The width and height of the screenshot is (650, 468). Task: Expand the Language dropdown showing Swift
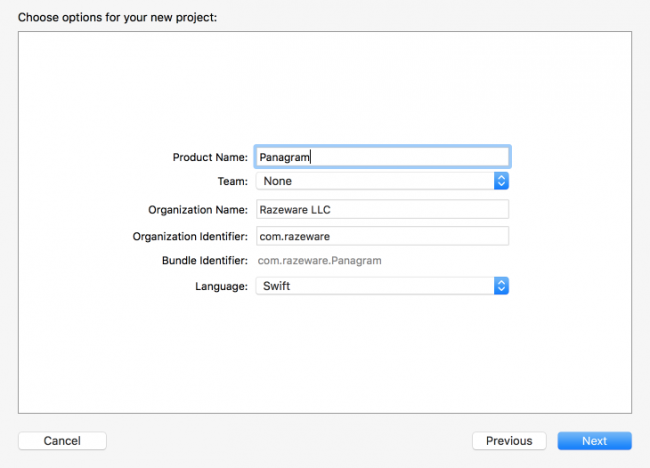coord(374,286)
